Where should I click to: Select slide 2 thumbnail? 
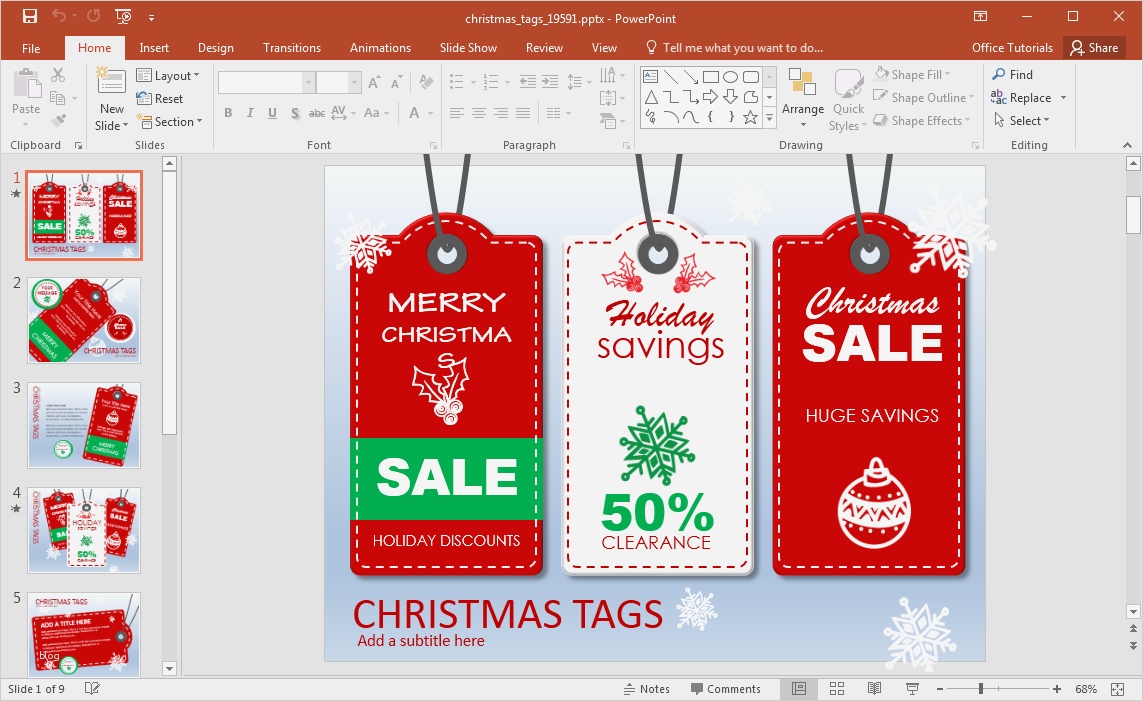pyautogui.click(x=84, y=320)
